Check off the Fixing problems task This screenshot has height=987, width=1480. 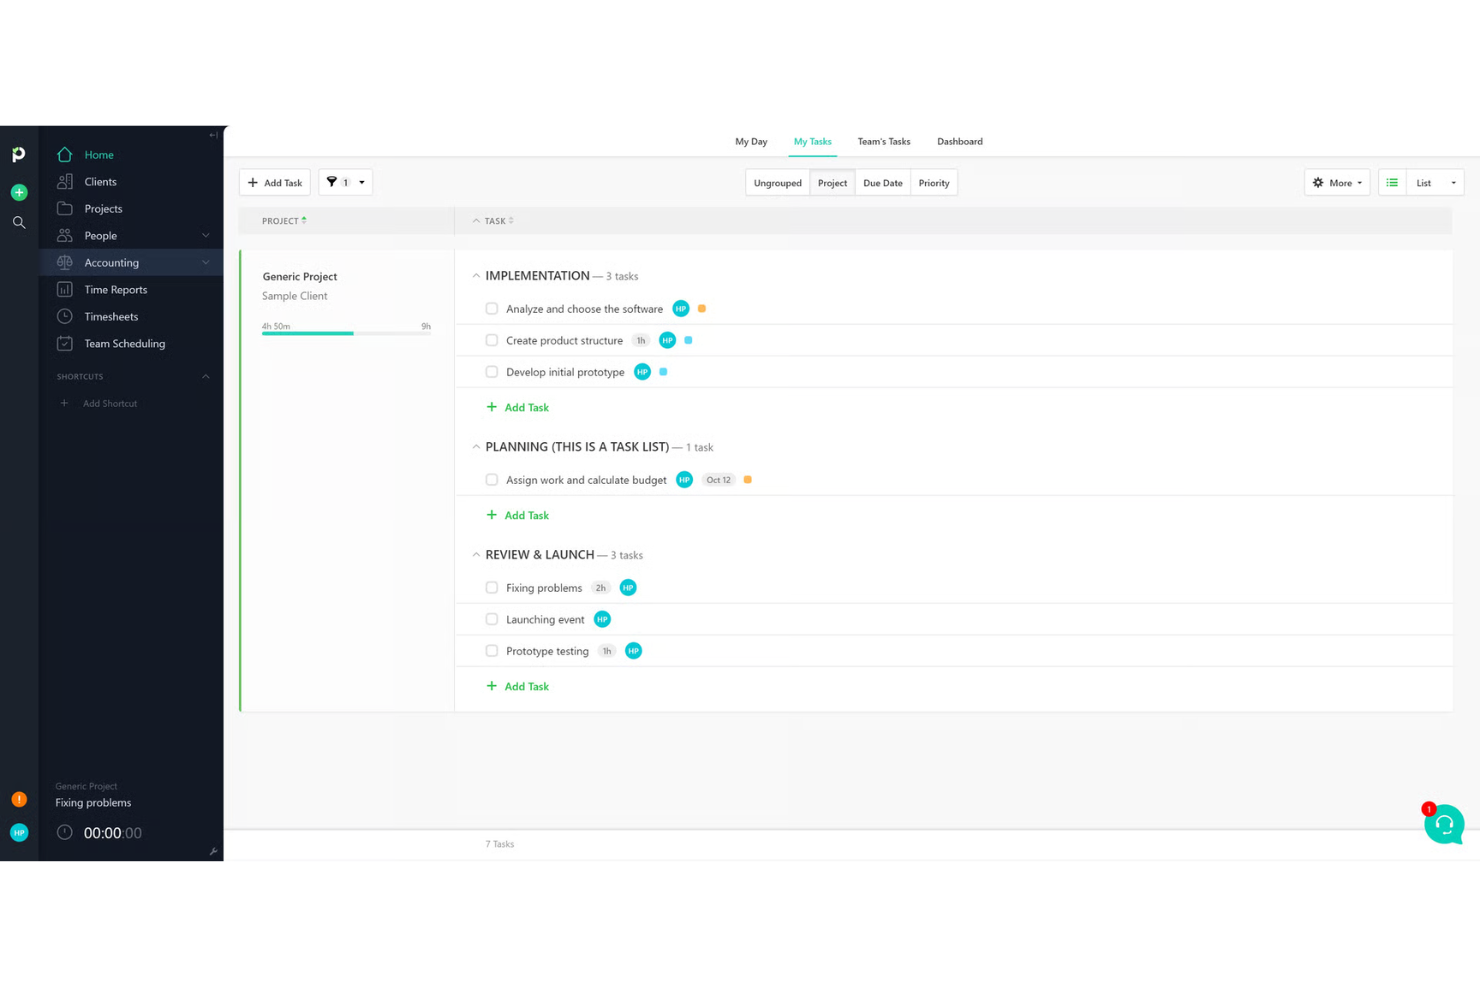point(491,587)
